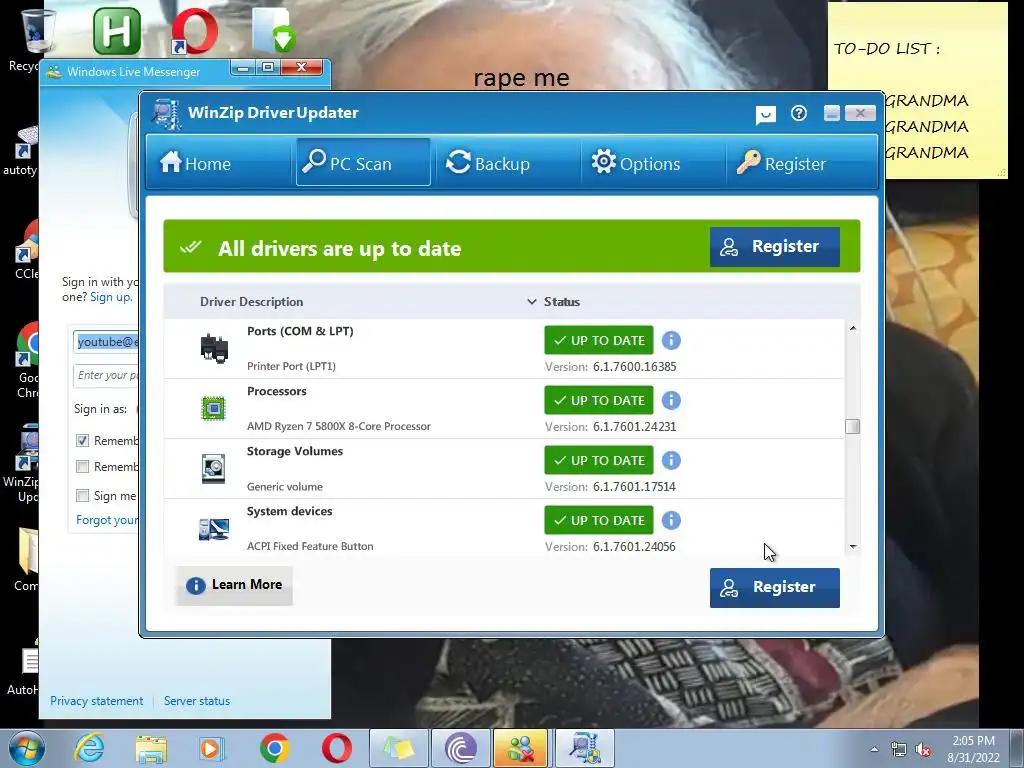Image resolution: width=1024 pixels, height=768 pixels.
Task: Click version 6.1.7601.24231 text
Action: (x=634, y=427)
